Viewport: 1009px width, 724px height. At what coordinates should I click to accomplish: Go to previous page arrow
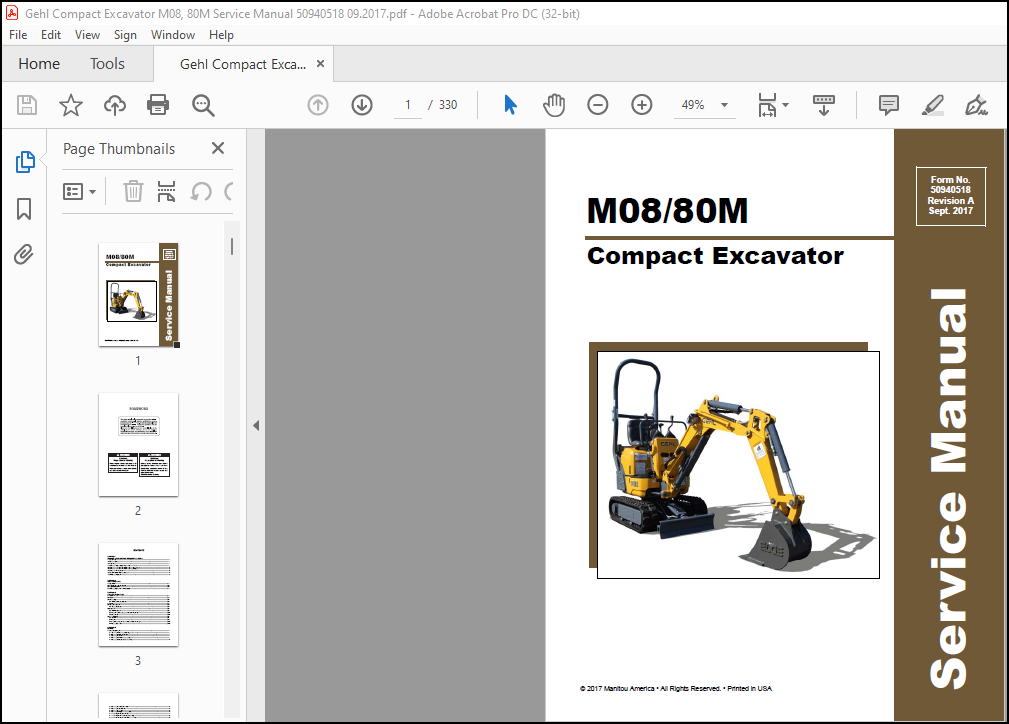pos(318,104)
